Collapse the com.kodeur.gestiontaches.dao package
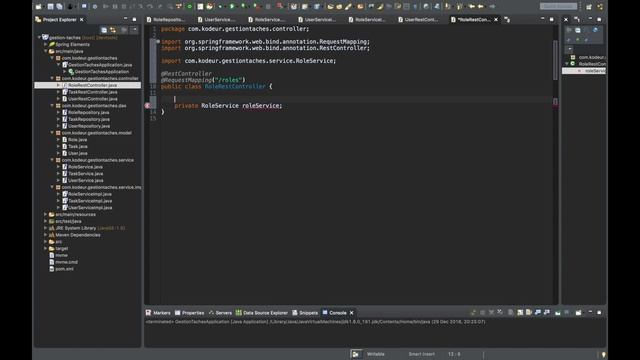This screenshot has height=360, width=640. (x=52, y=106)
